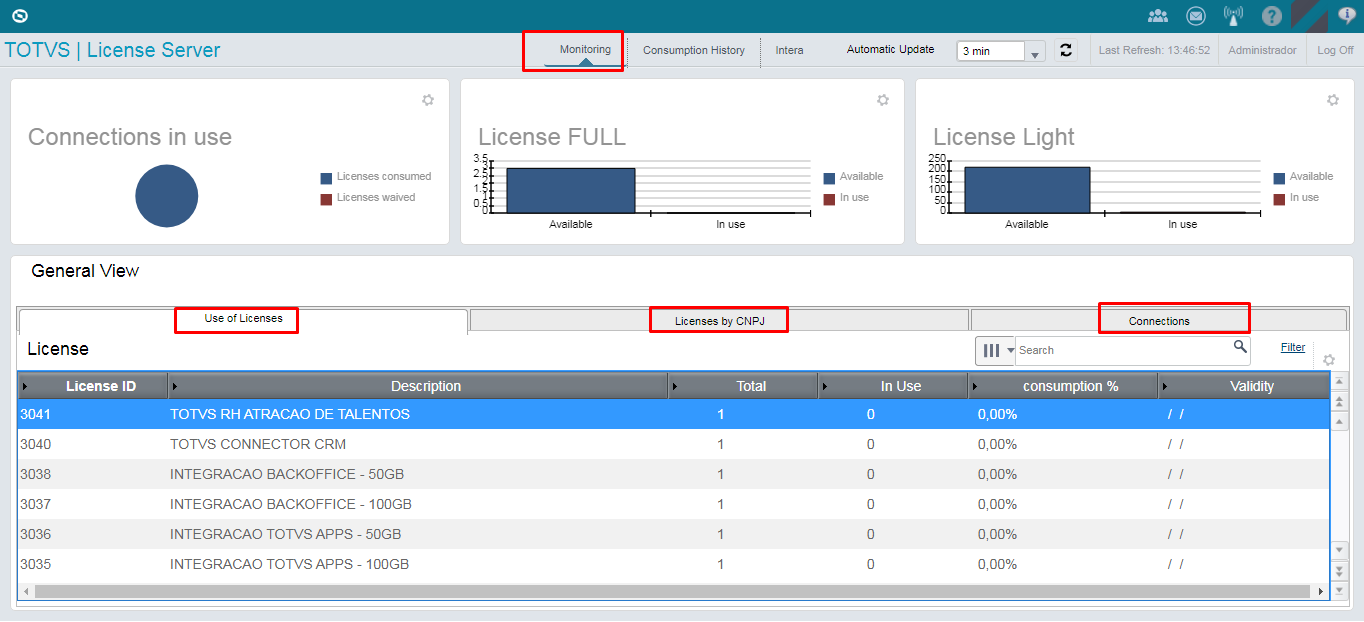Click the broadcast antenna icon
Image resolution: width=1364 pixels, height=622 pixels.
(x=1234, y=16)
